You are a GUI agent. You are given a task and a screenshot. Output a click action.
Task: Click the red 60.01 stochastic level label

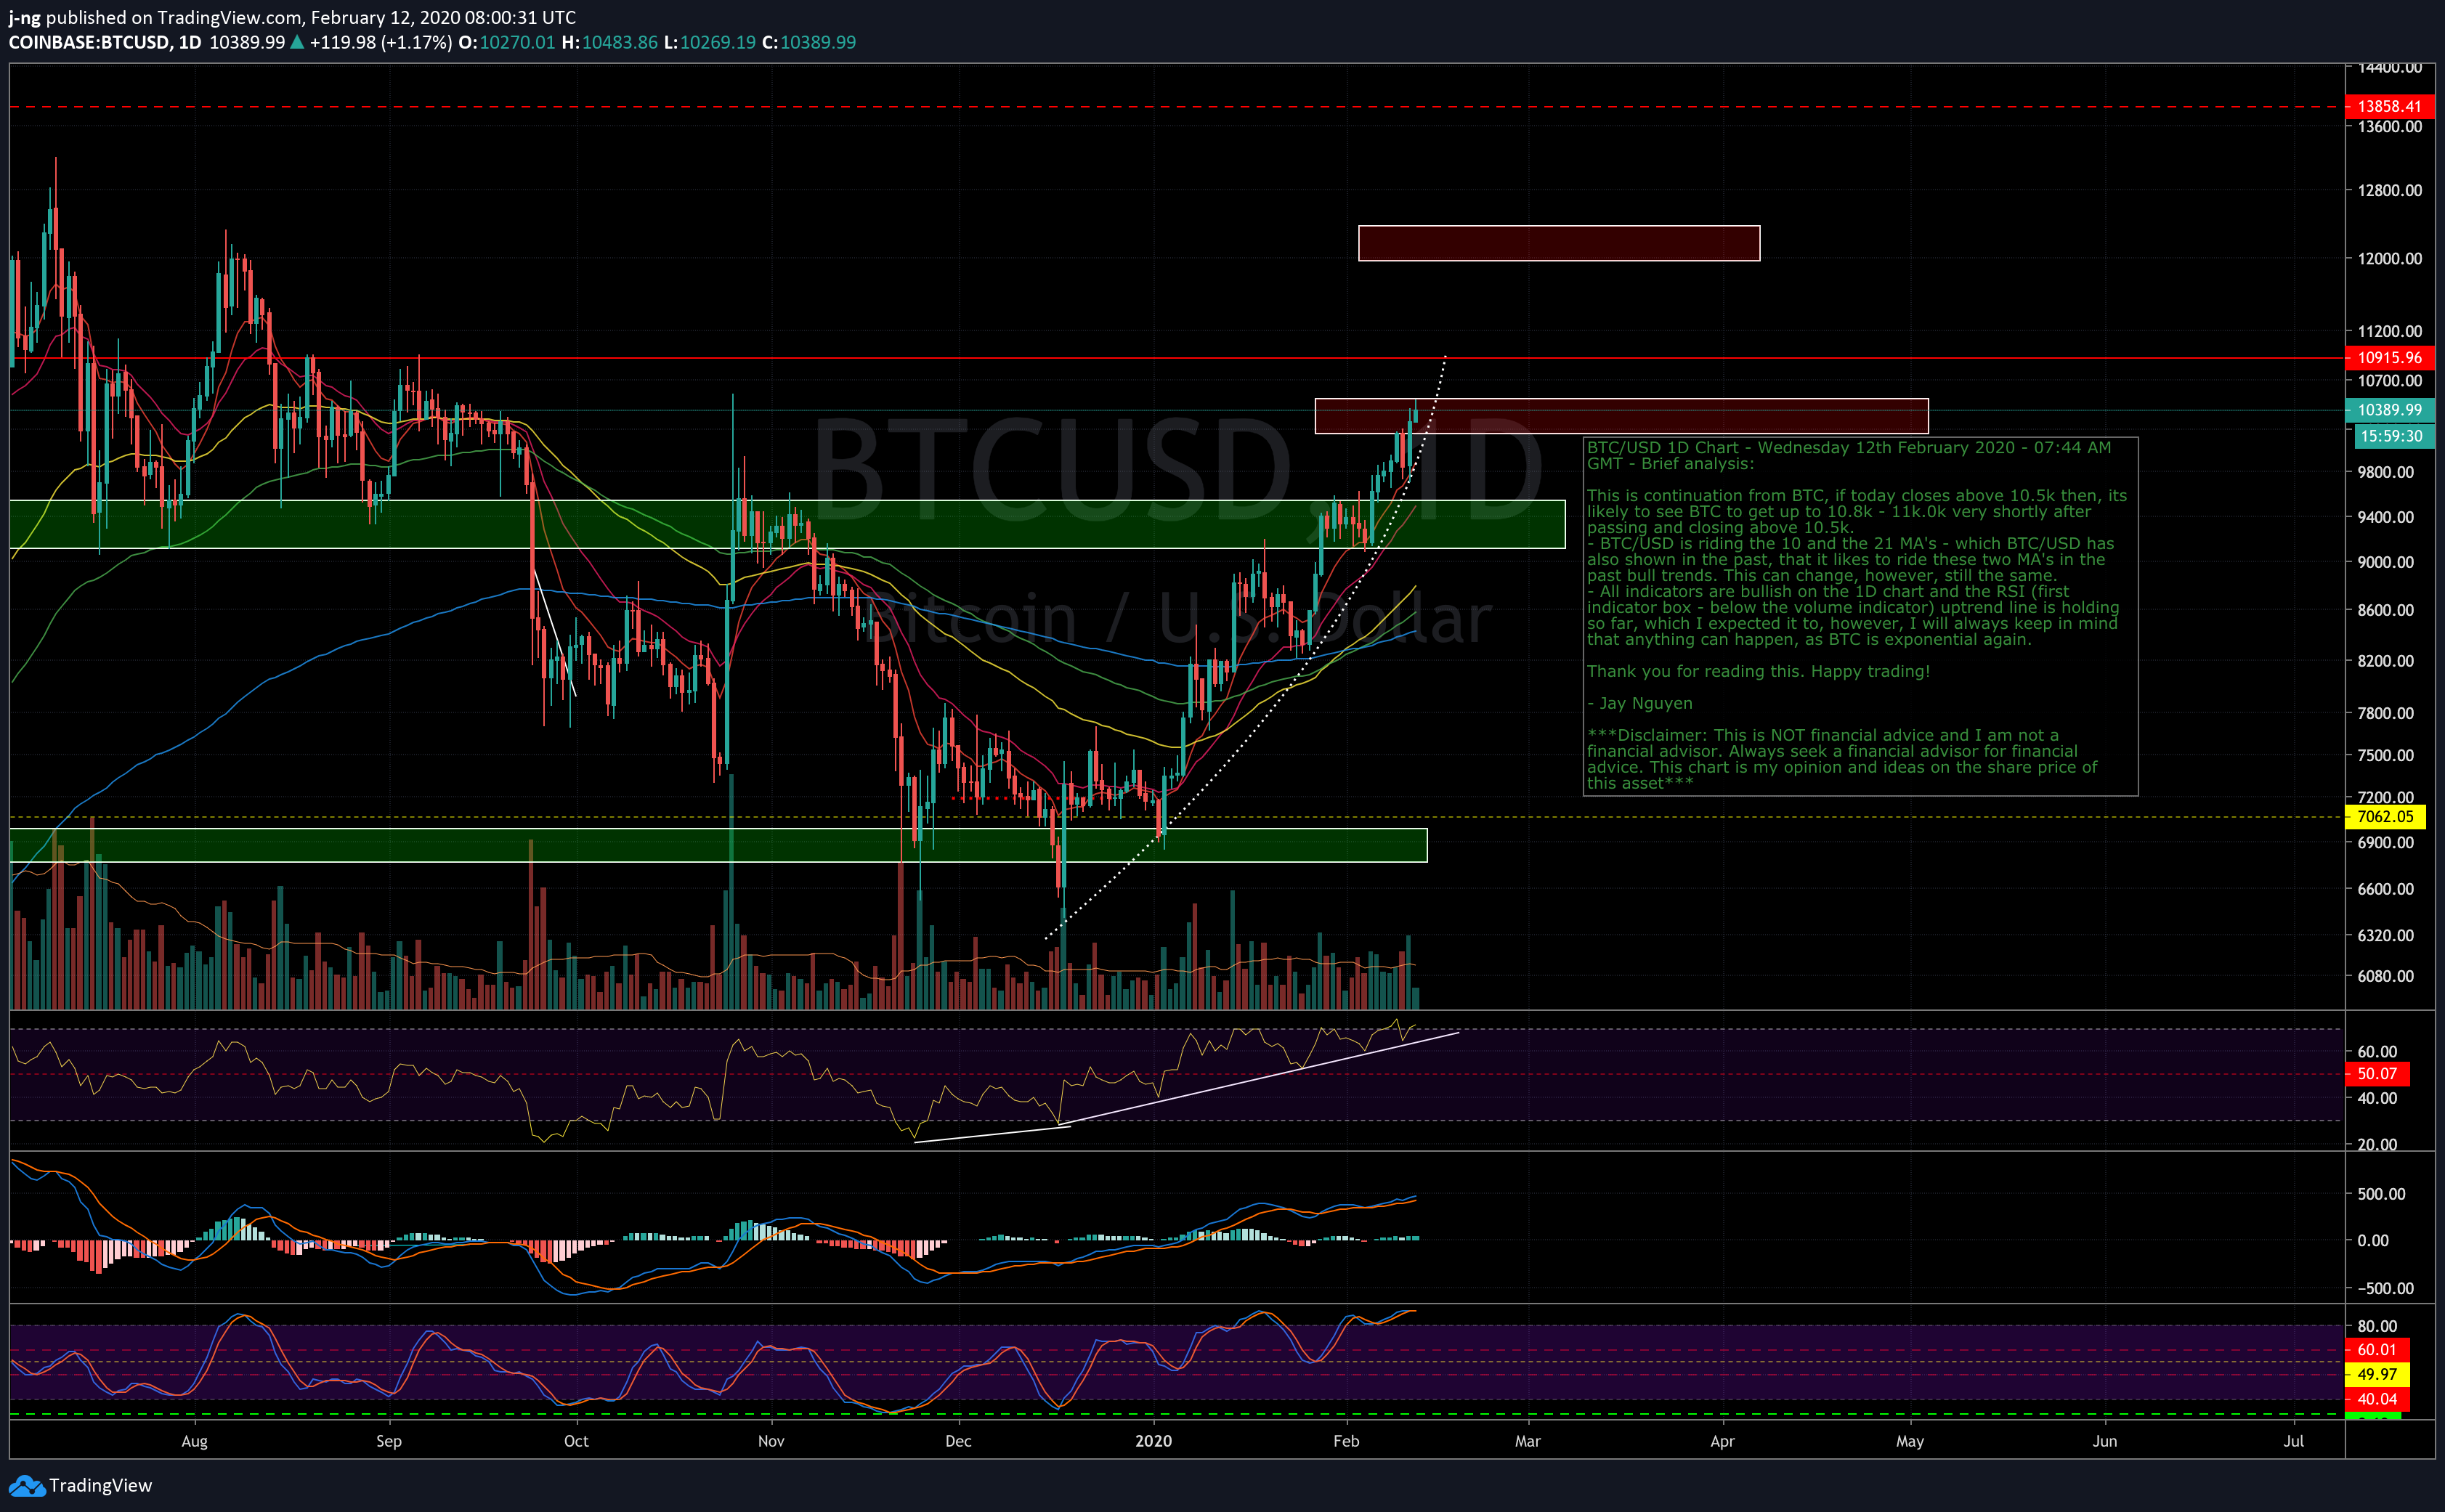2377,1350
